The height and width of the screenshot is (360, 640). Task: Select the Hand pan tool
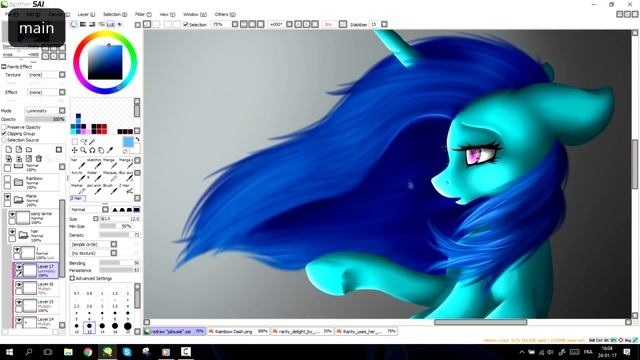(101, 150)
